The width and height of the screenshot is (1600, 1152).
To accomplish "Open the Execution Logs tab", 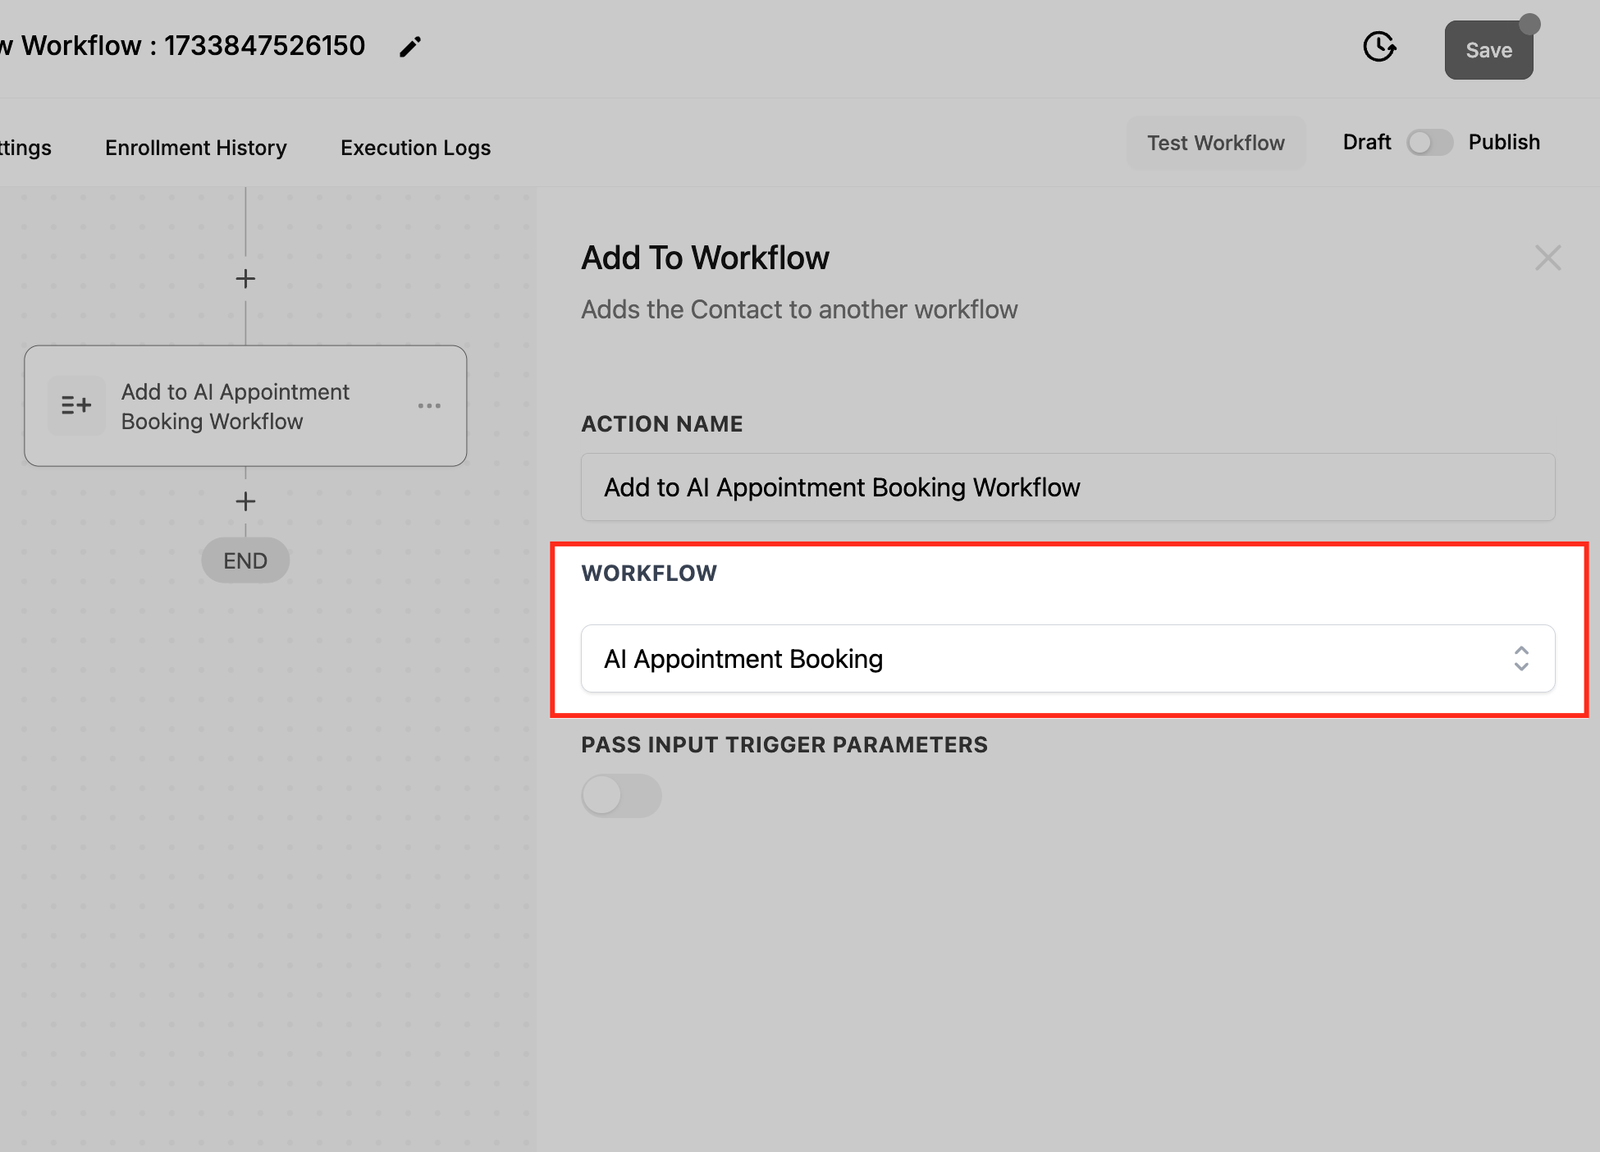I will click(x=415, y=148).
